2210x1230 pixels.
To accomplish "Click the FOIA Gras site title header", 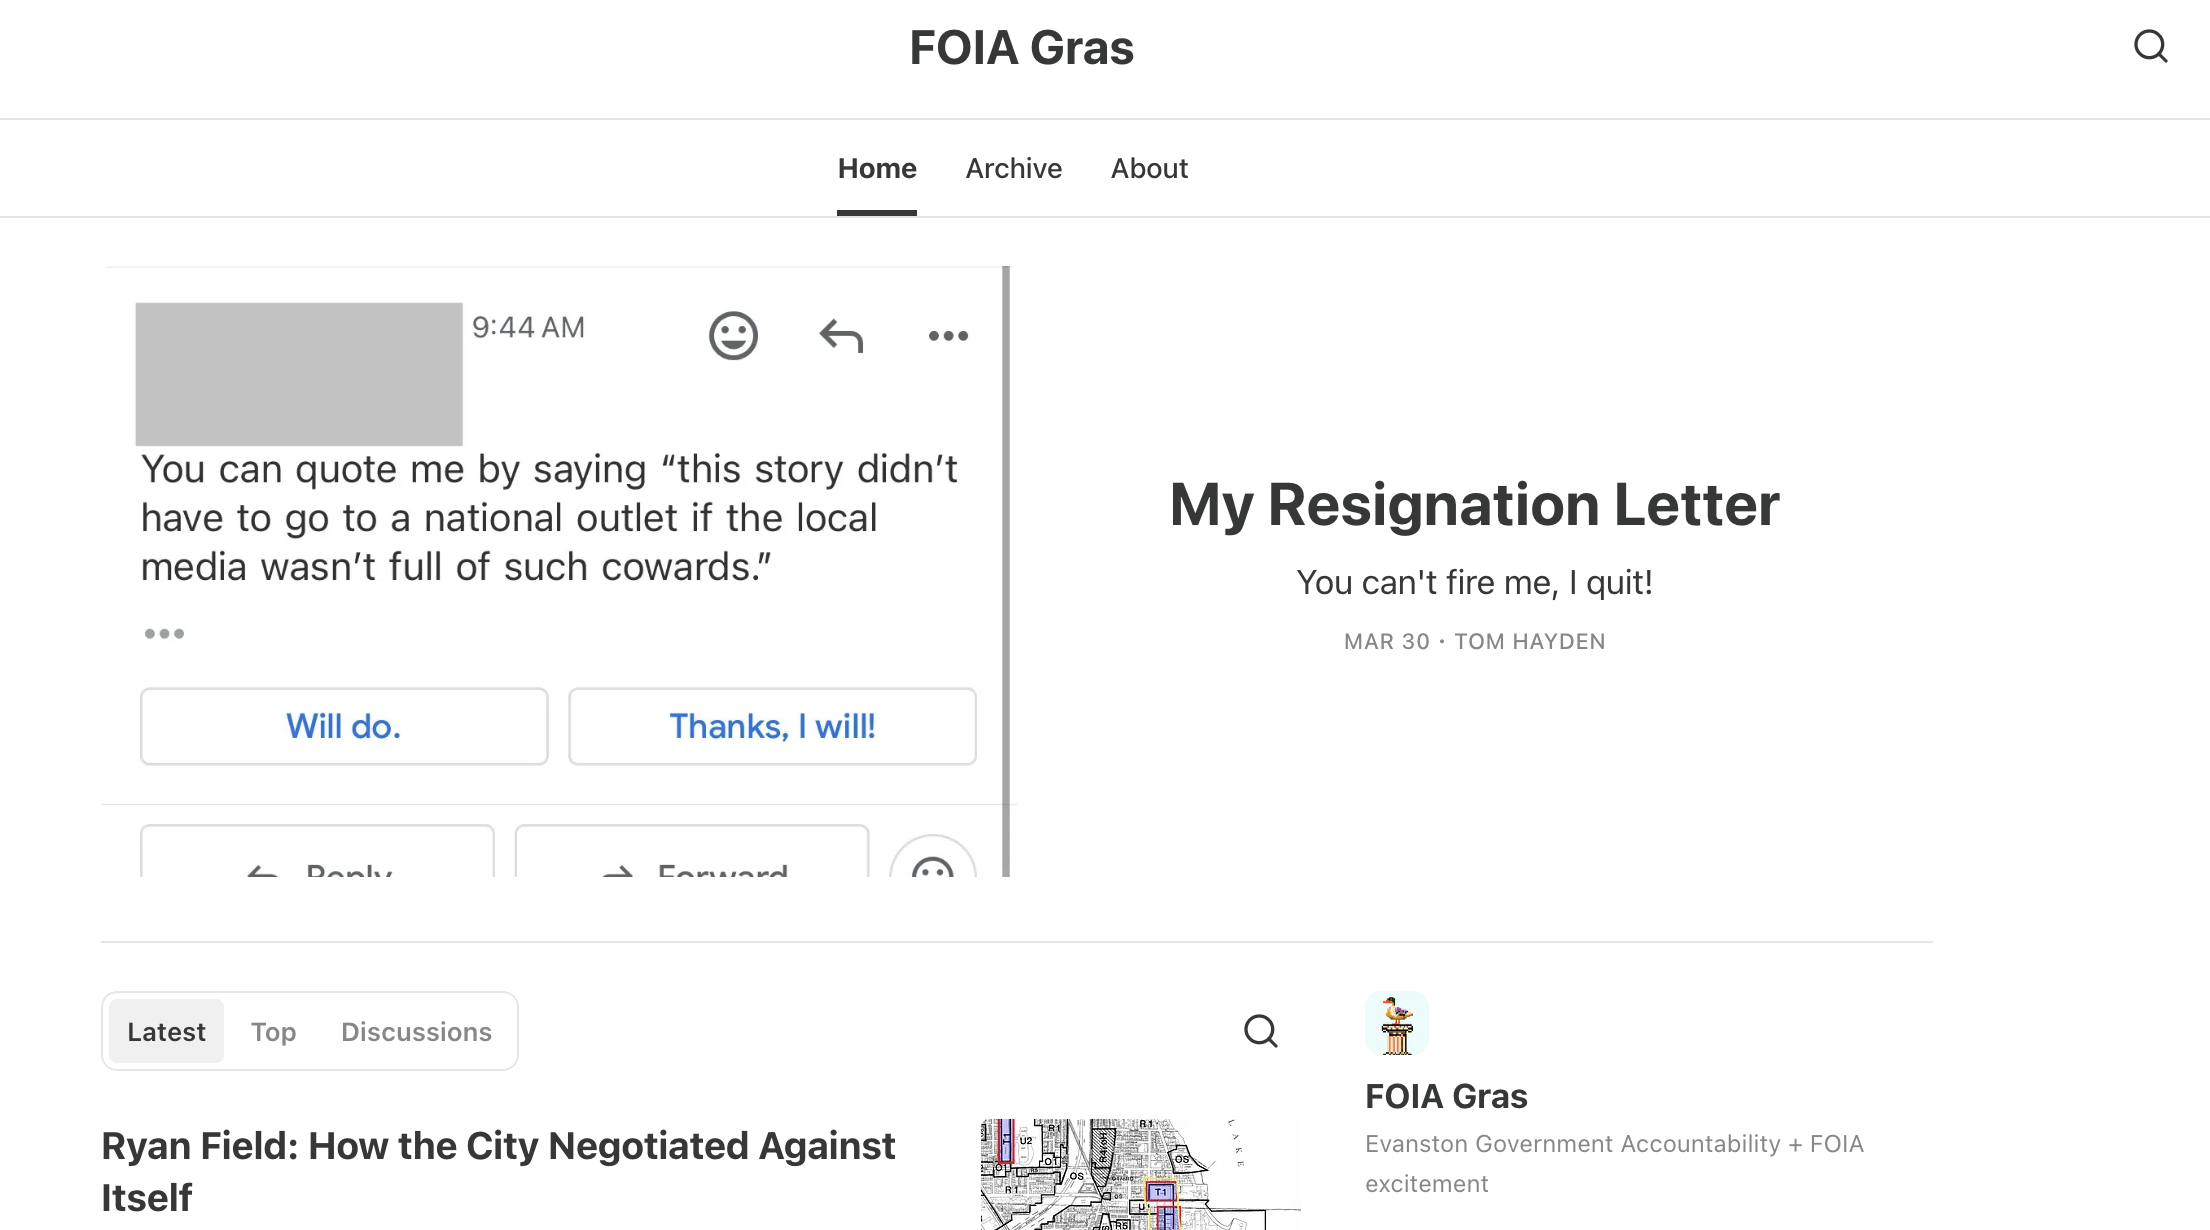I will coord(1021,48).
